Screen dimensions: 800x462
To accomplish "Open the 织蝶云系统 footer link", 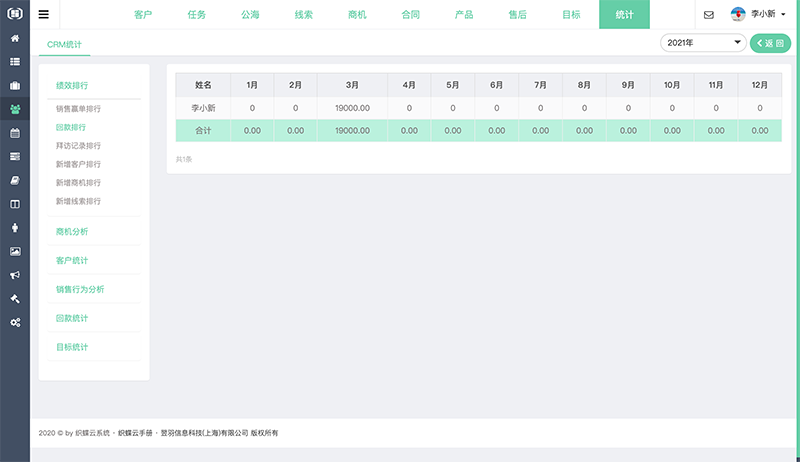I will (92, 433).
